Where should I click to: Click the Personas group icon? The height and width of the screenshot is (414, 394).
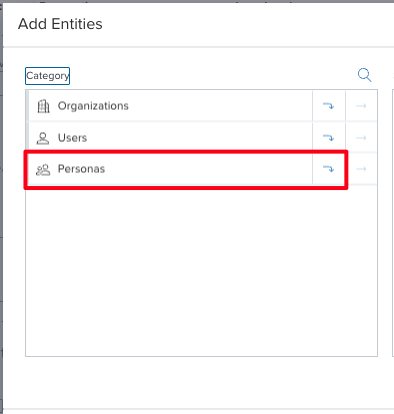point(43,170)
